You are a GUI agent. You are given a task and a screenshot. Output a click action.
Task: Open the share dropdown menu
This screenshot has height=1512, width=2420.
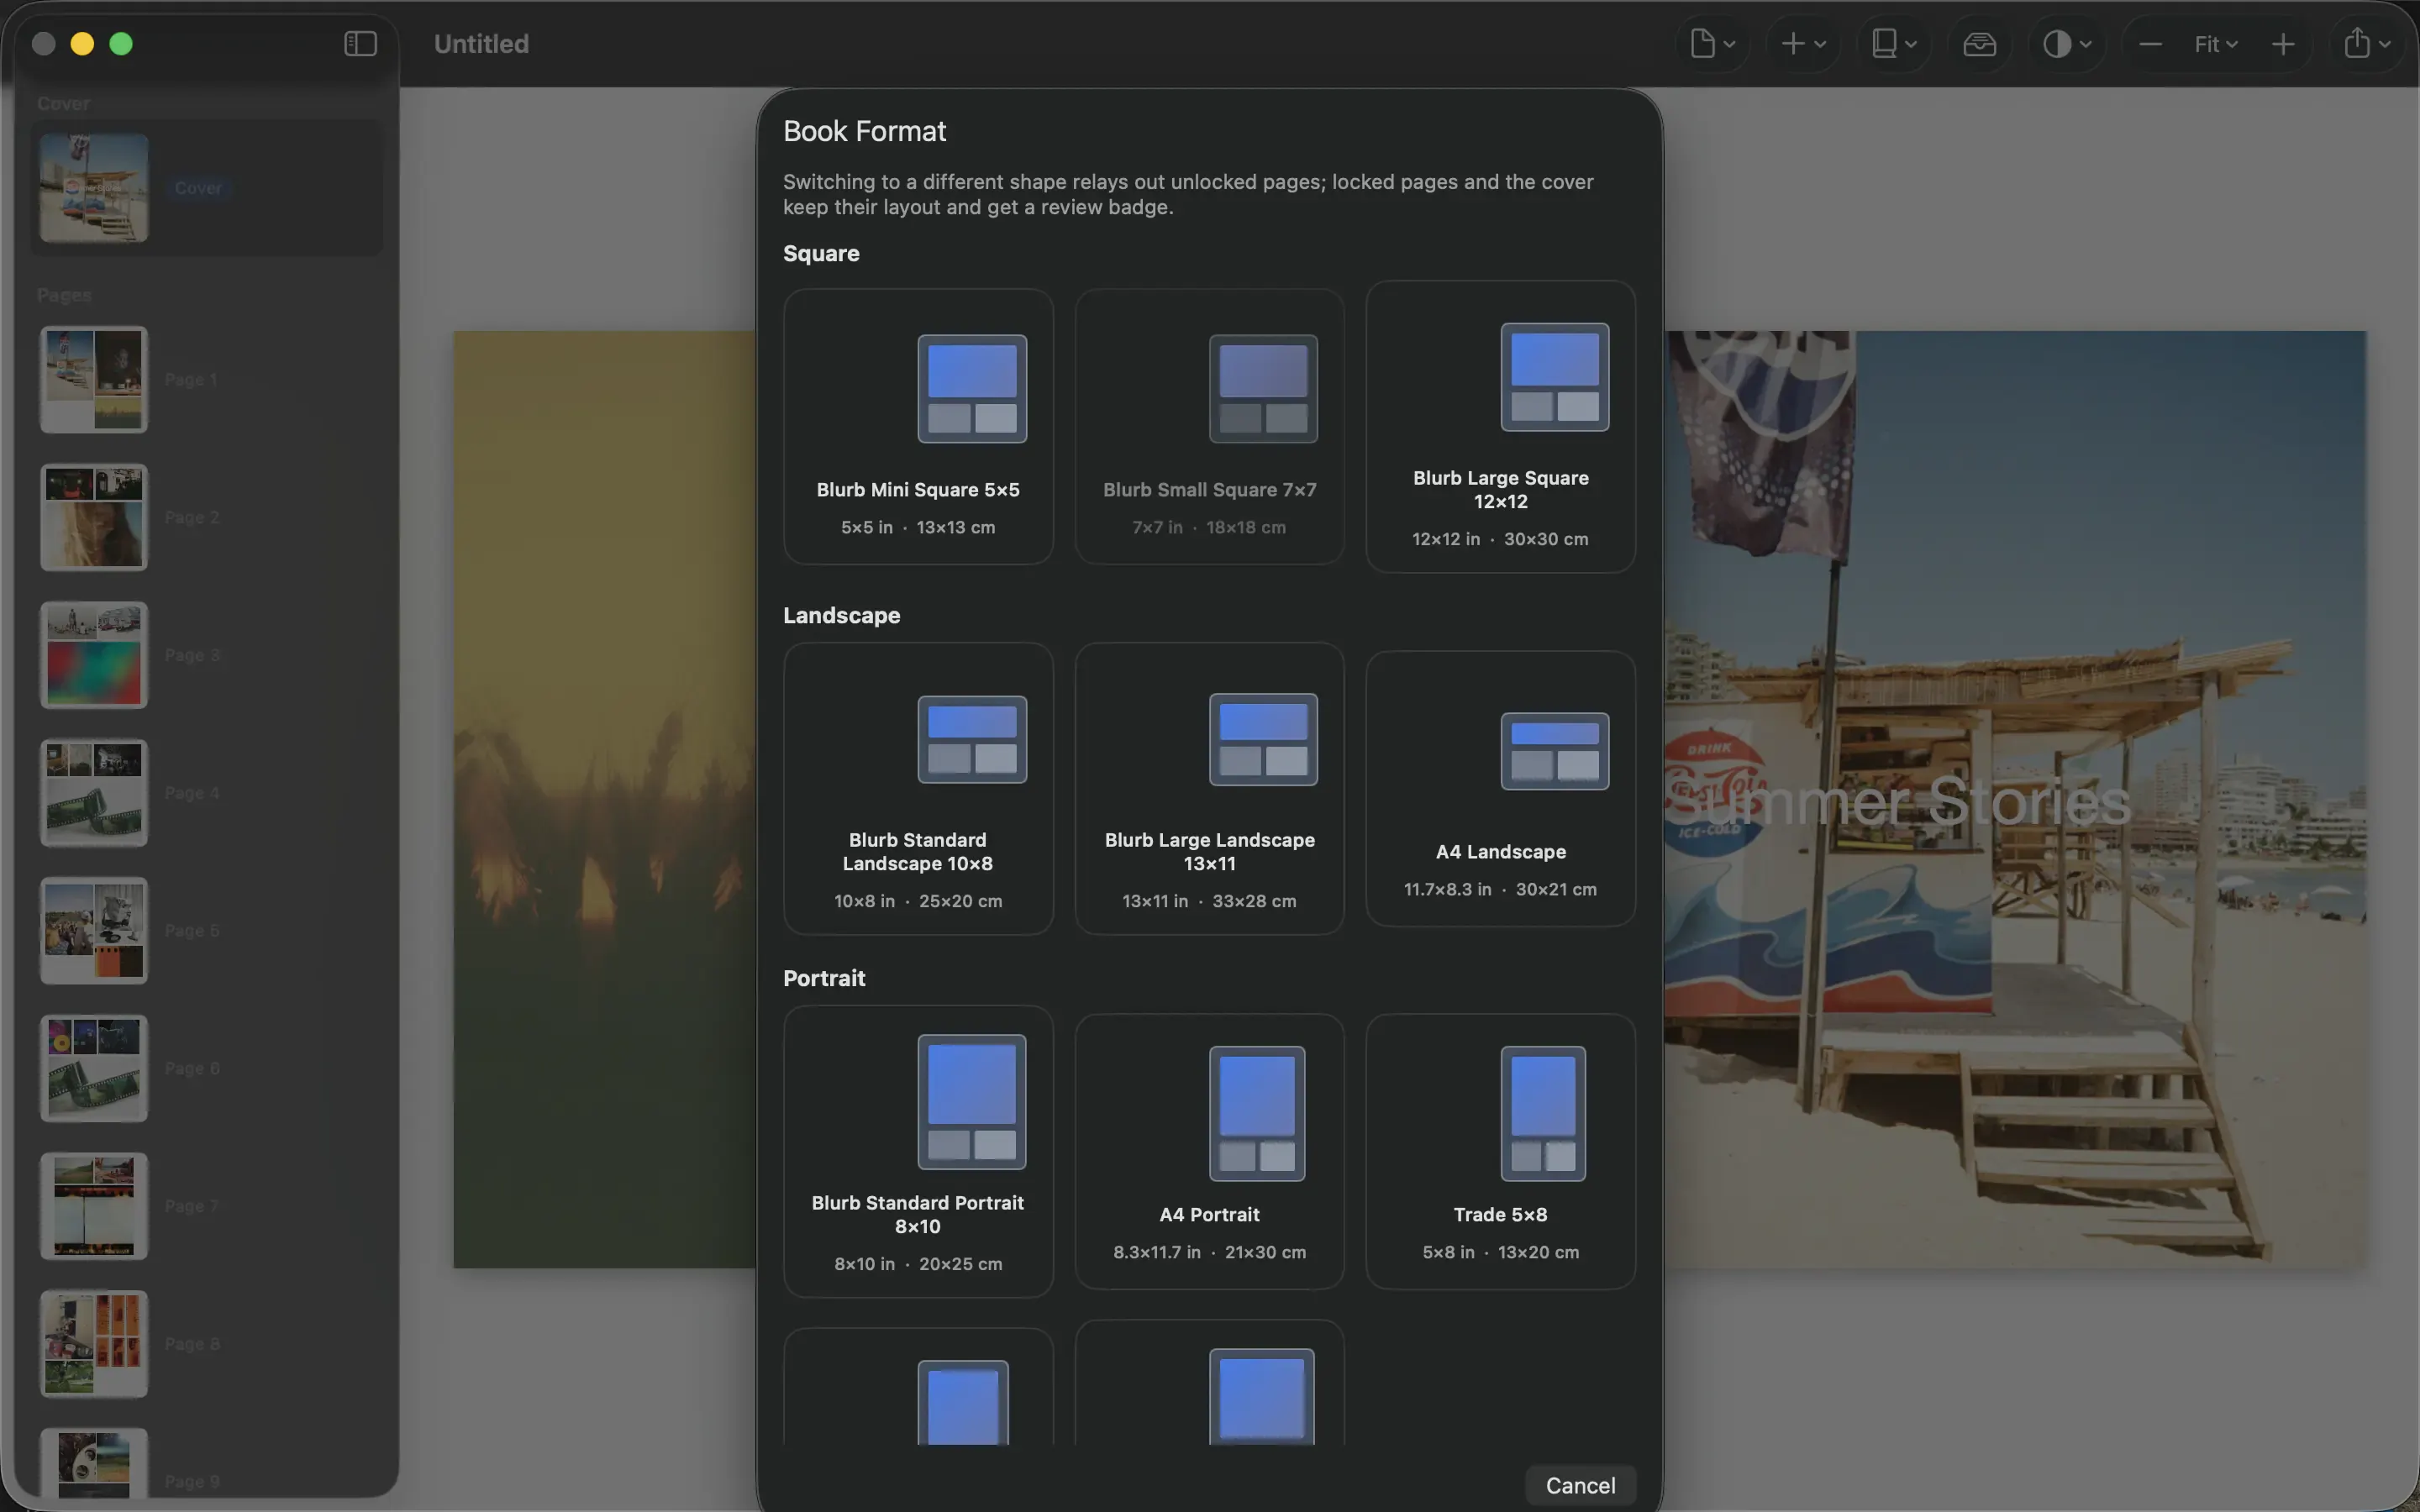pyautogui.click(x=2366, y=44)
